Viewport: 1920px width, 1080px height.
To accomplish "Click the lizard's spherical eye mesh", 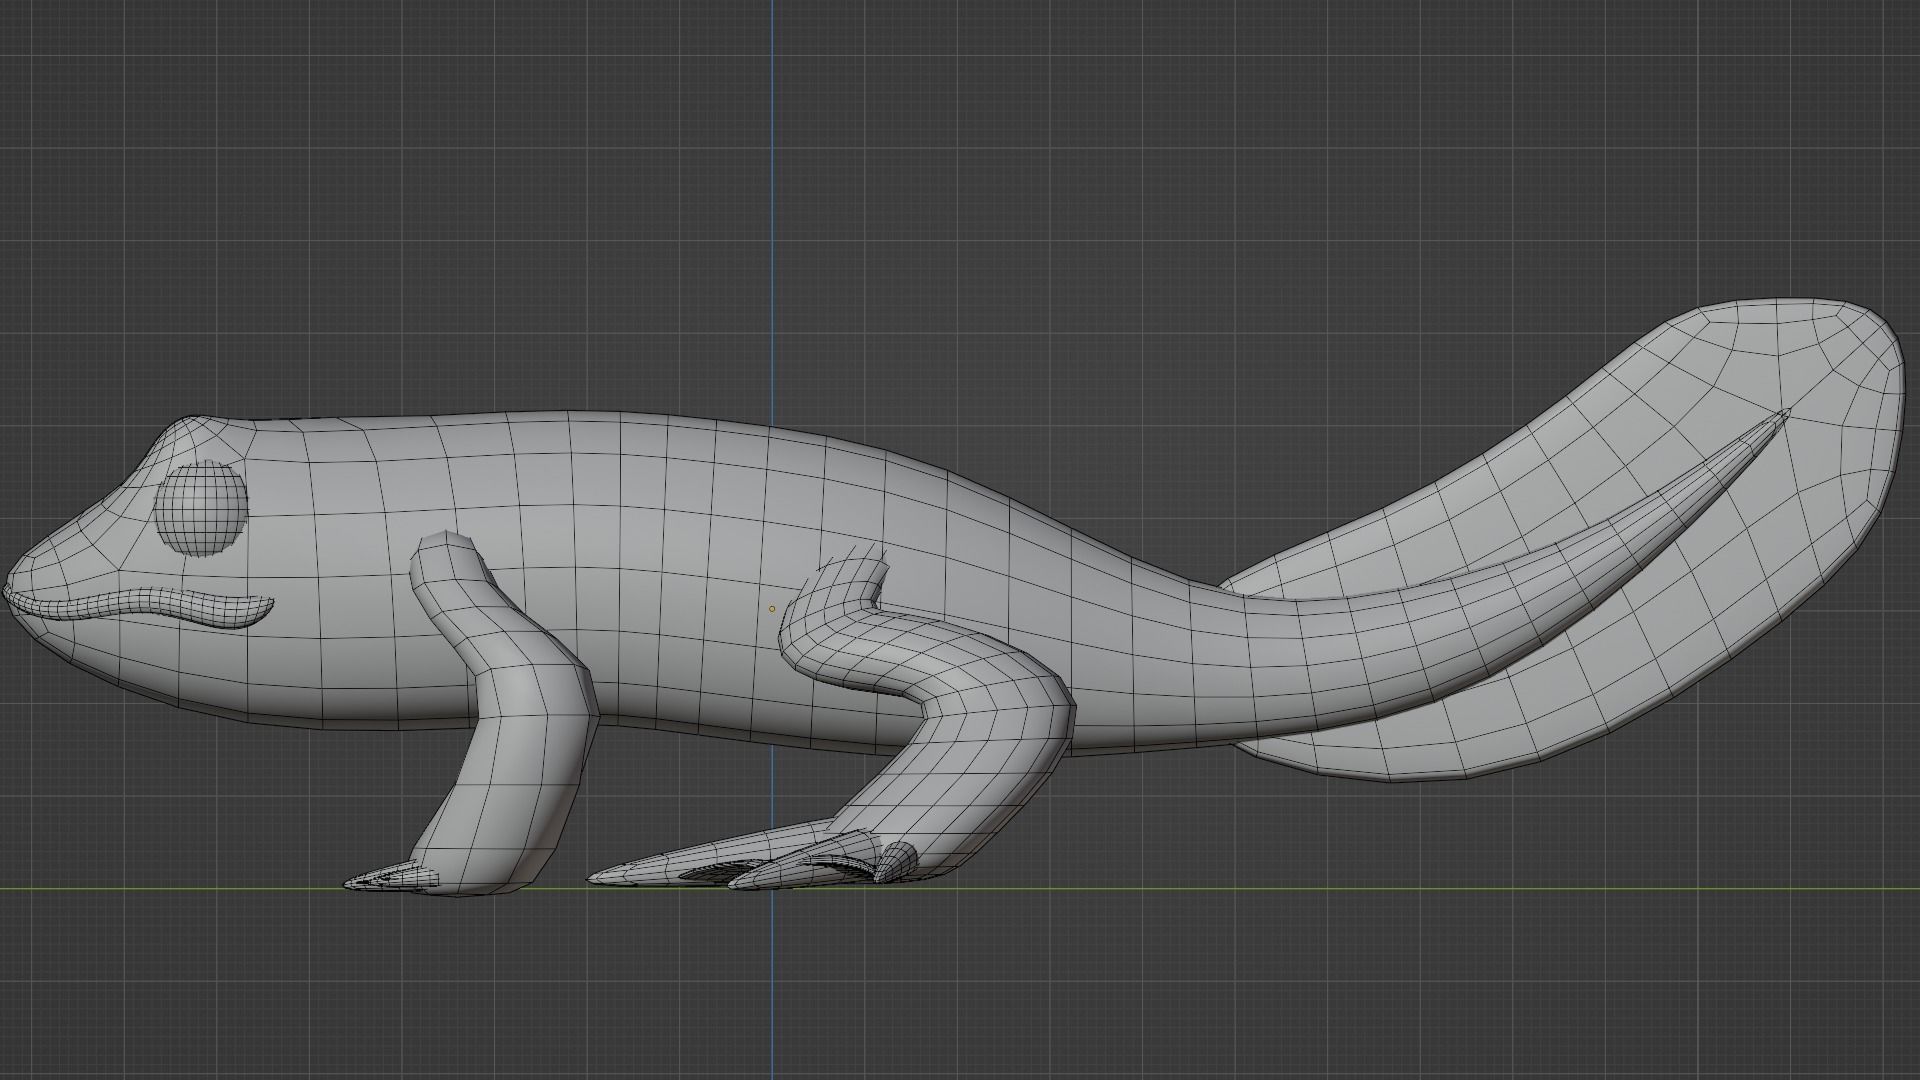I will point(201,509).
